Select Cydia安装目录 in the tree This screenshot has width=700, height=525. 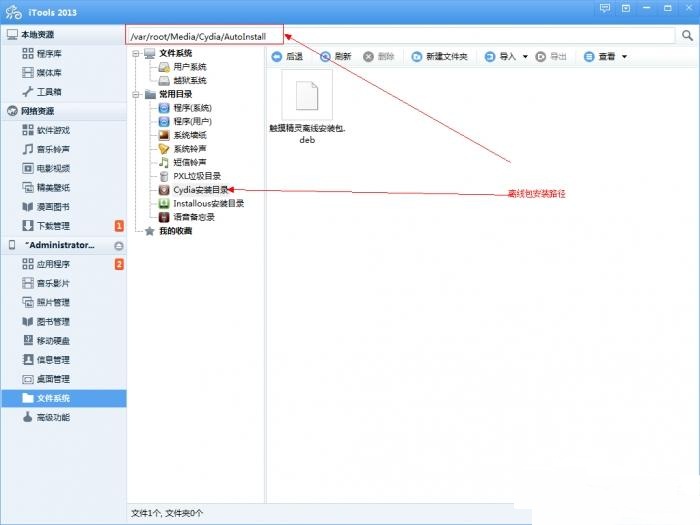[x=198, y=189]
